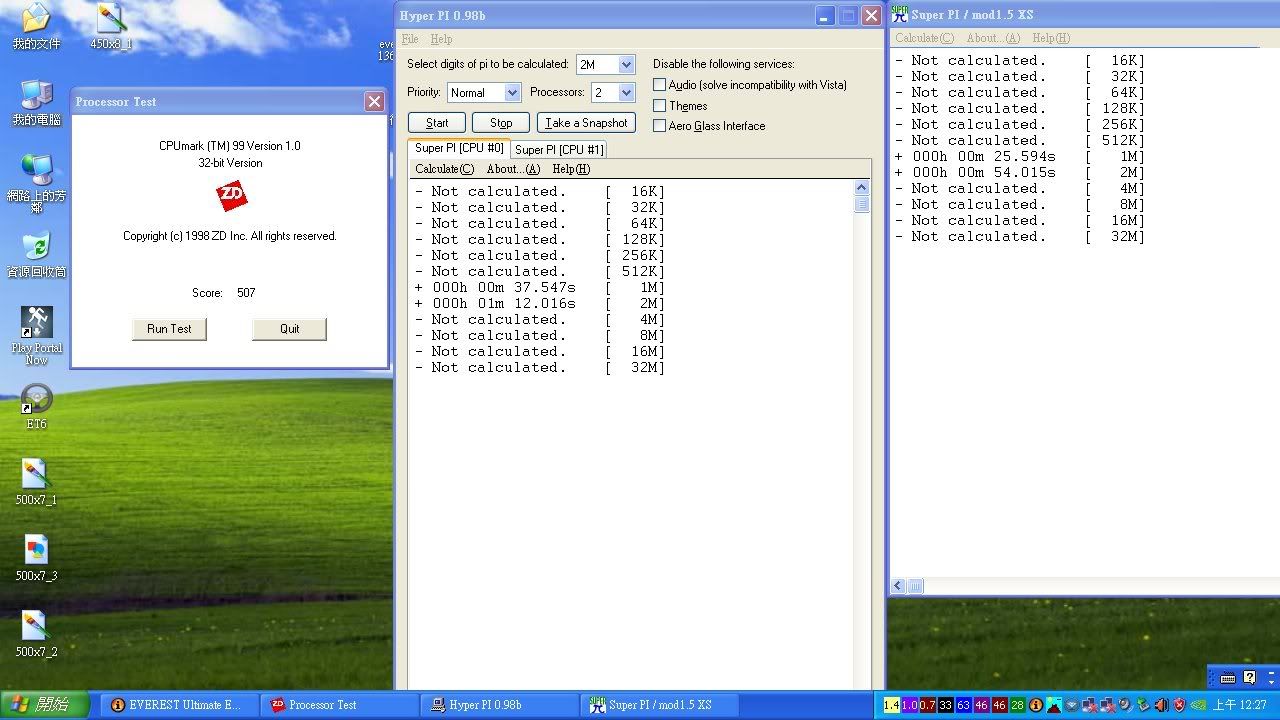The height and width of the screenshot is (720, 1280).
Task: Switch to the Super PI [CPU #1] tab
Action: point(559,150)
